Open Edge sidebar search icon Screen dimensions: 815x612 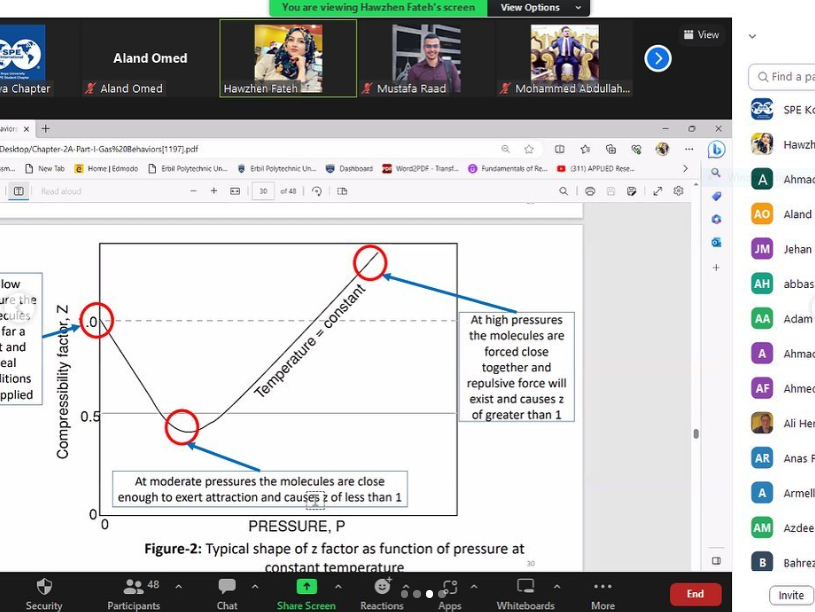coord(716,173)
